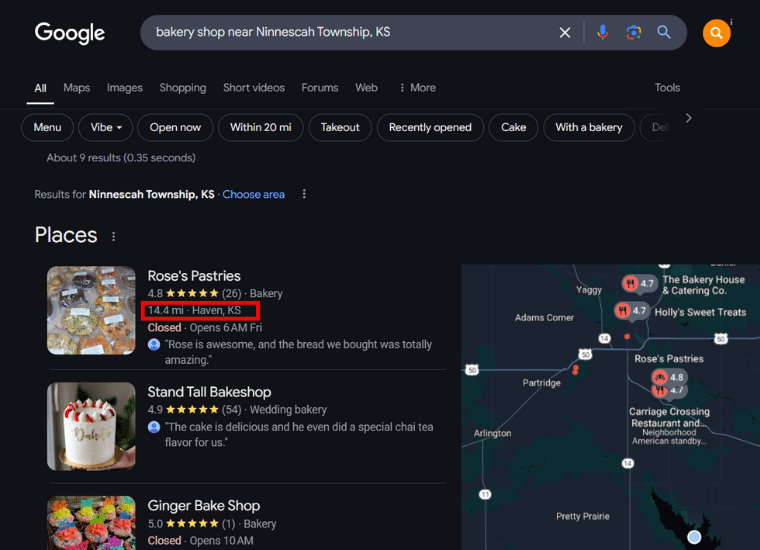The width and height of the screenshot is (760, 550).
Task: Open the three-dot menu next to Choose area
Action: pos(304,194)
